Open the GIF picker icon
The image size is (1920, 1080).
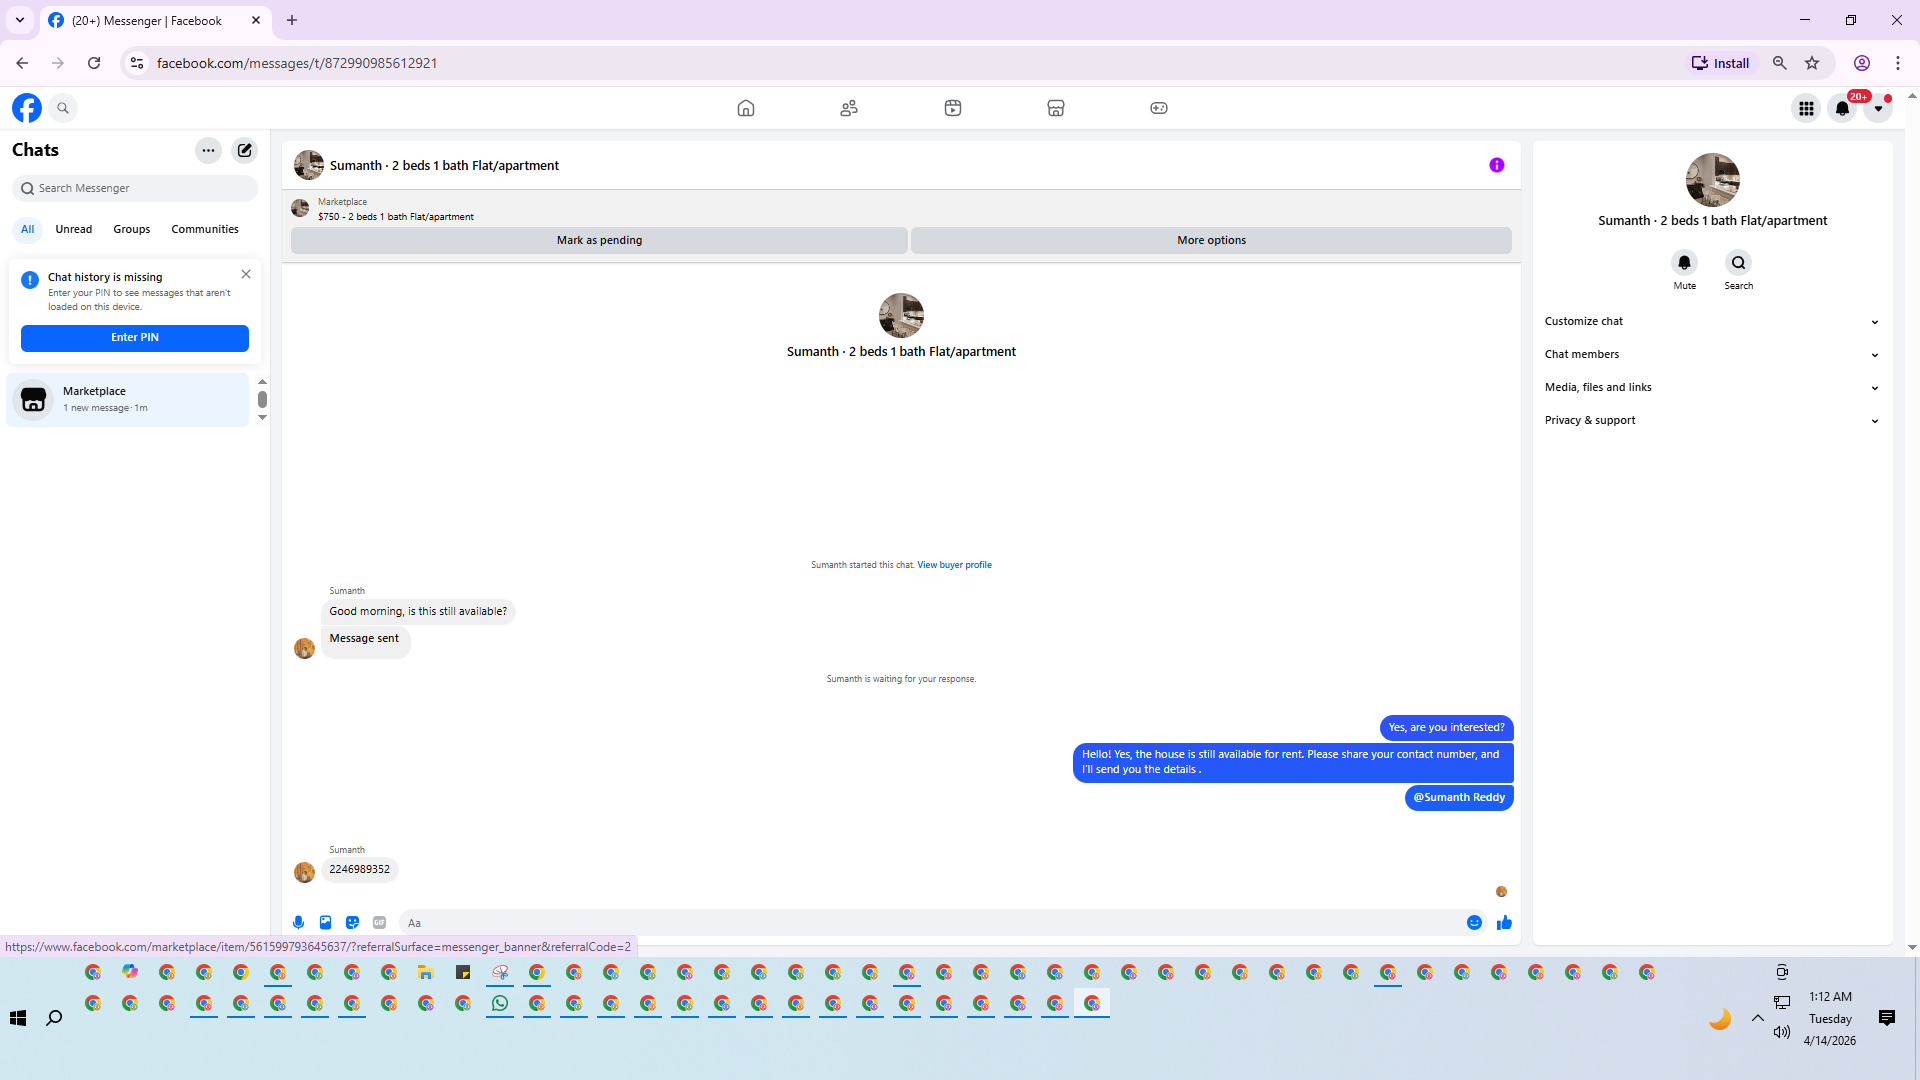coord(379,922)
